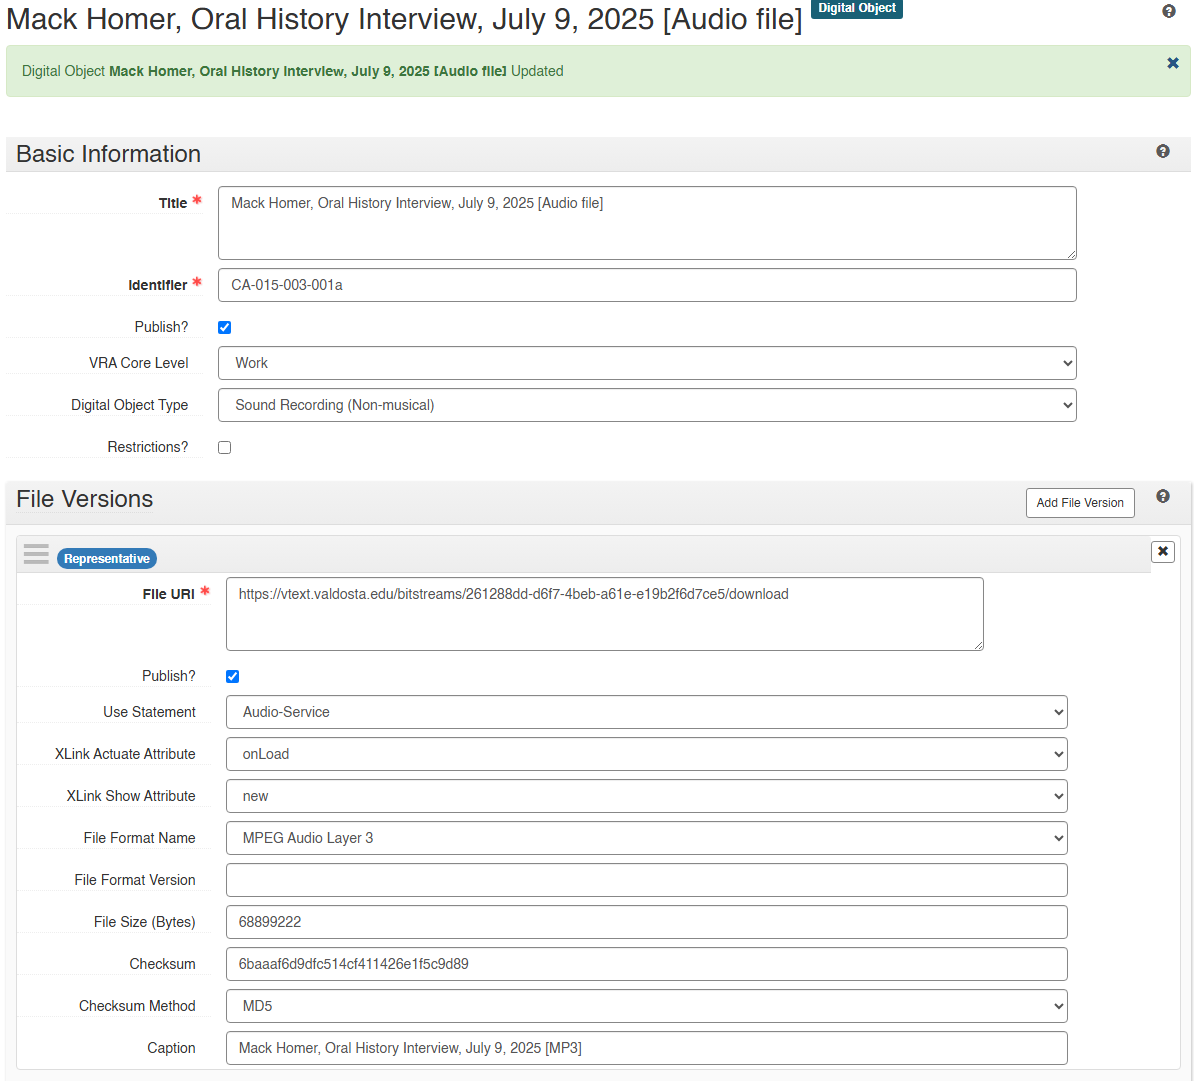
Task: Click the XLink Show Attribute label
Action: tap(131, 796)
